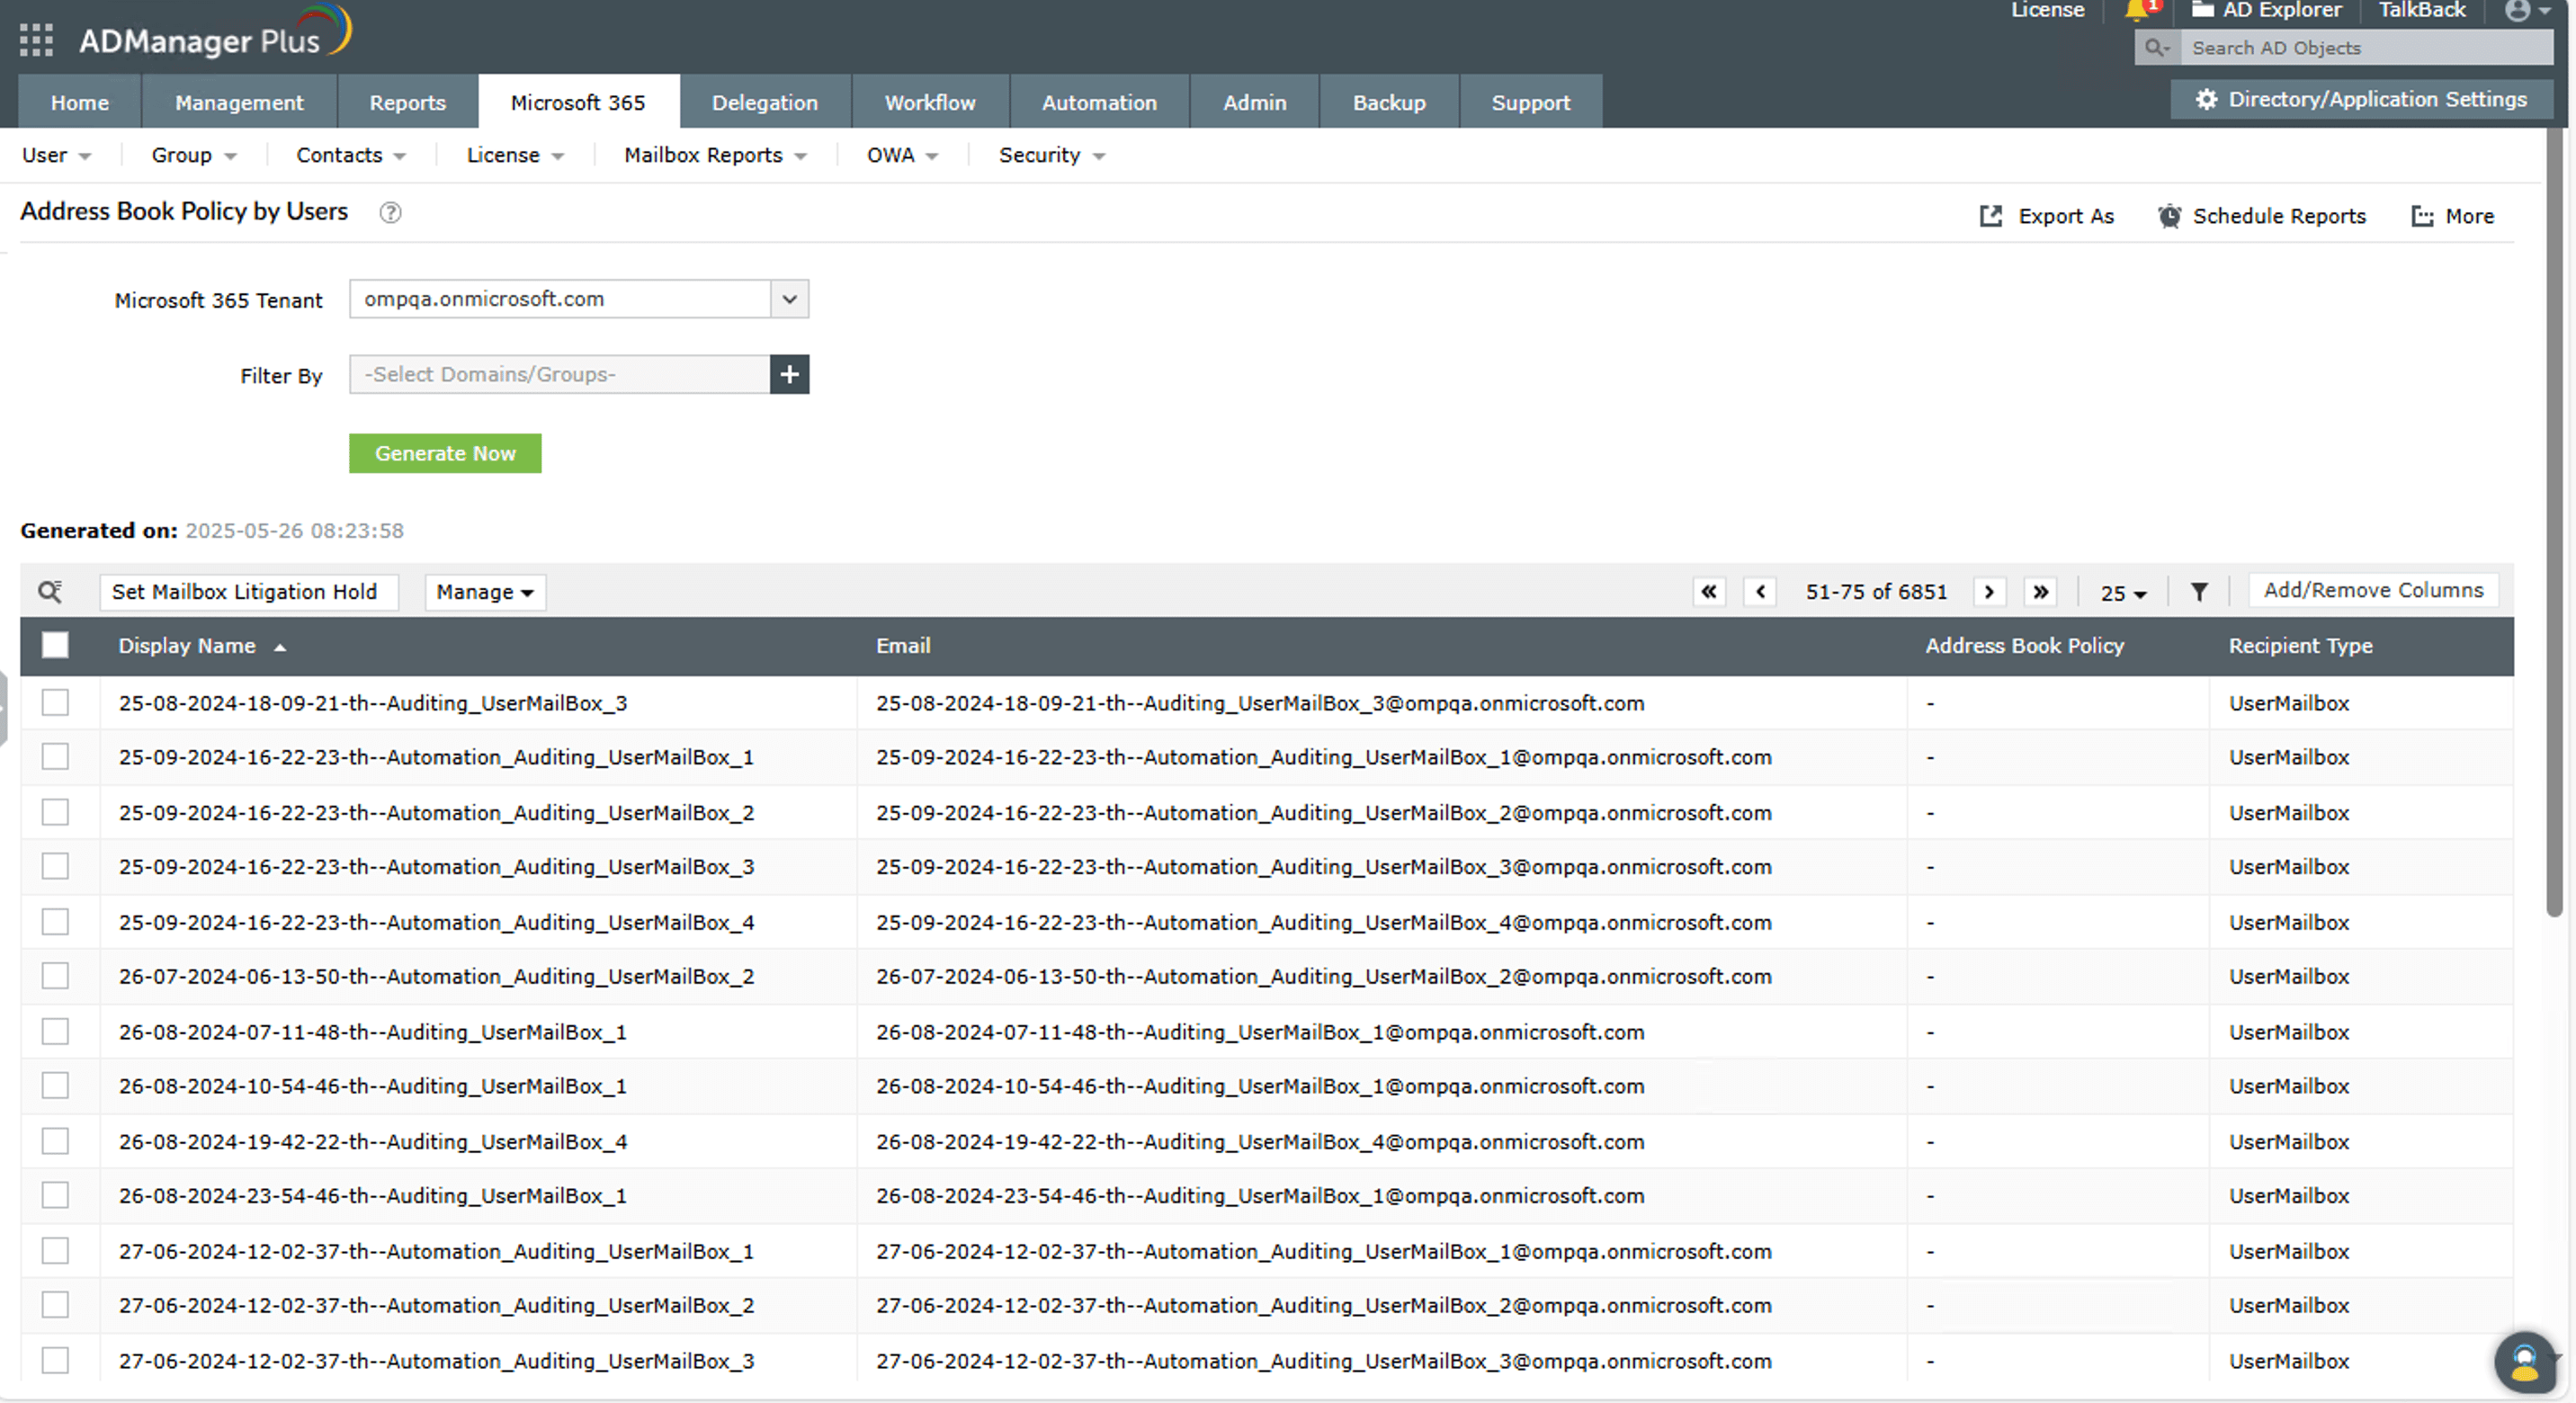Image resolution: width=2576 pixels, height=1403 pixels.
Task: Click the help question mark icon
Action: tap(390, 213)
